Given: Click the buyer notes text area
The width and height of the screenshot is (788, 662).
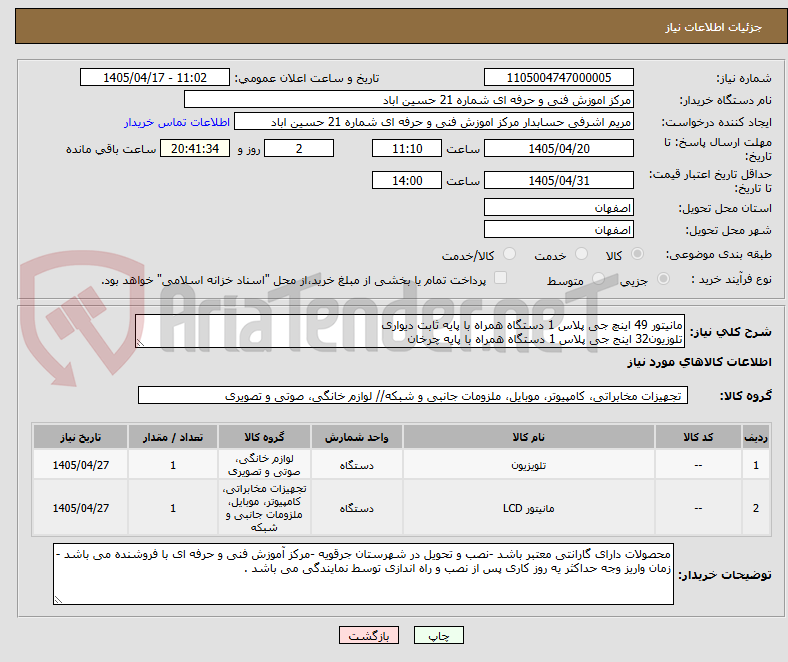Looking at the screenshot, I should click(363, 574).
